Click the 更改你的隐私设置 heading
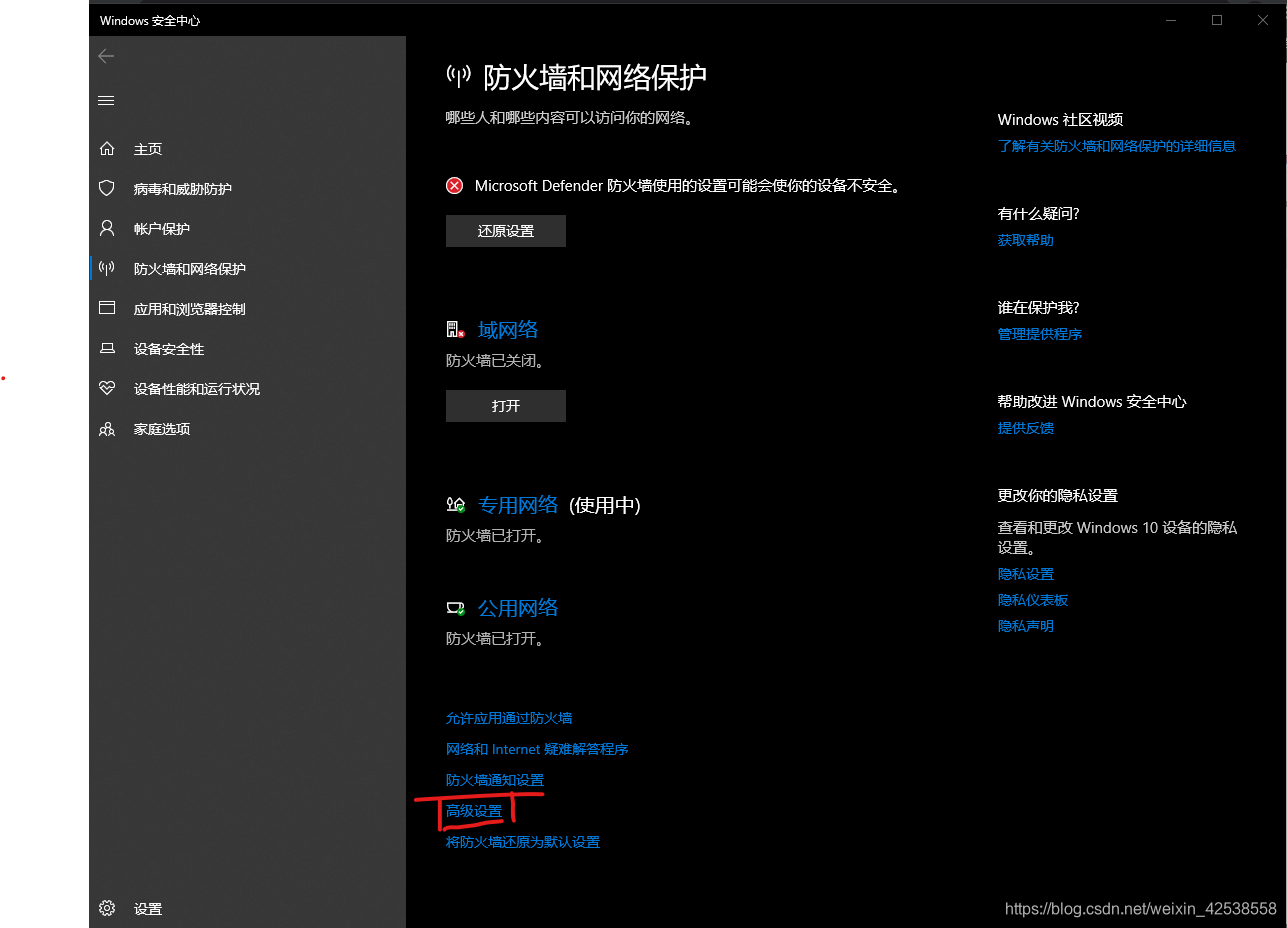The height and width of the screenshot is (928, 1287). pos(1058,495)
